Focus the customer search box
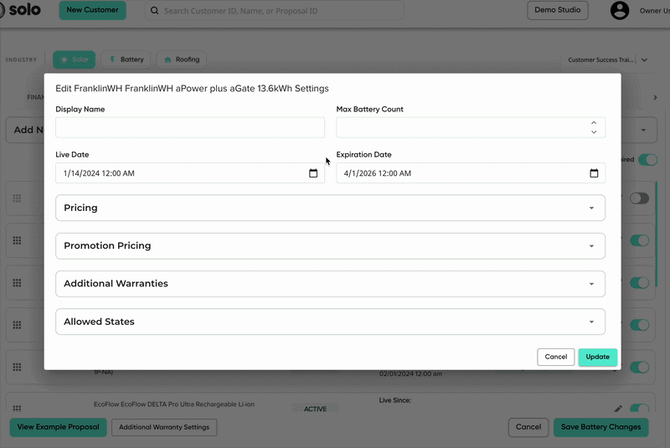The width and height of the screenshot is (670, 448). pyautogui.click(x=274, y=11)
